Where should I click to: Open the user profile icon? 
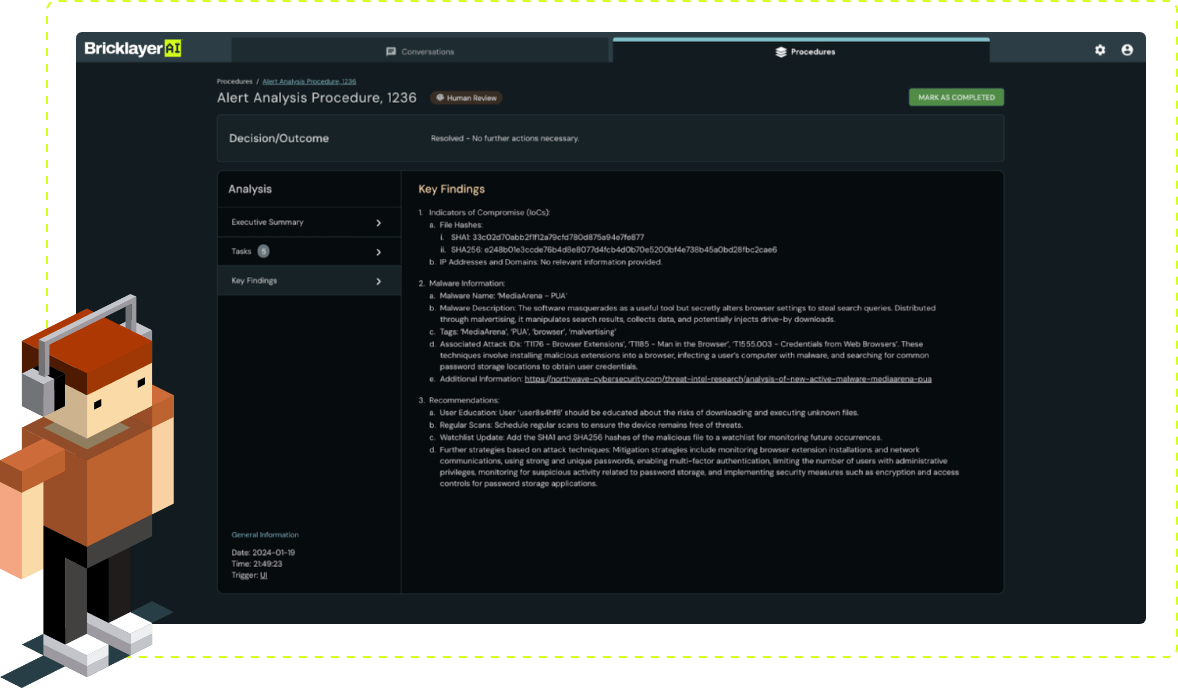coord(1128,49)
